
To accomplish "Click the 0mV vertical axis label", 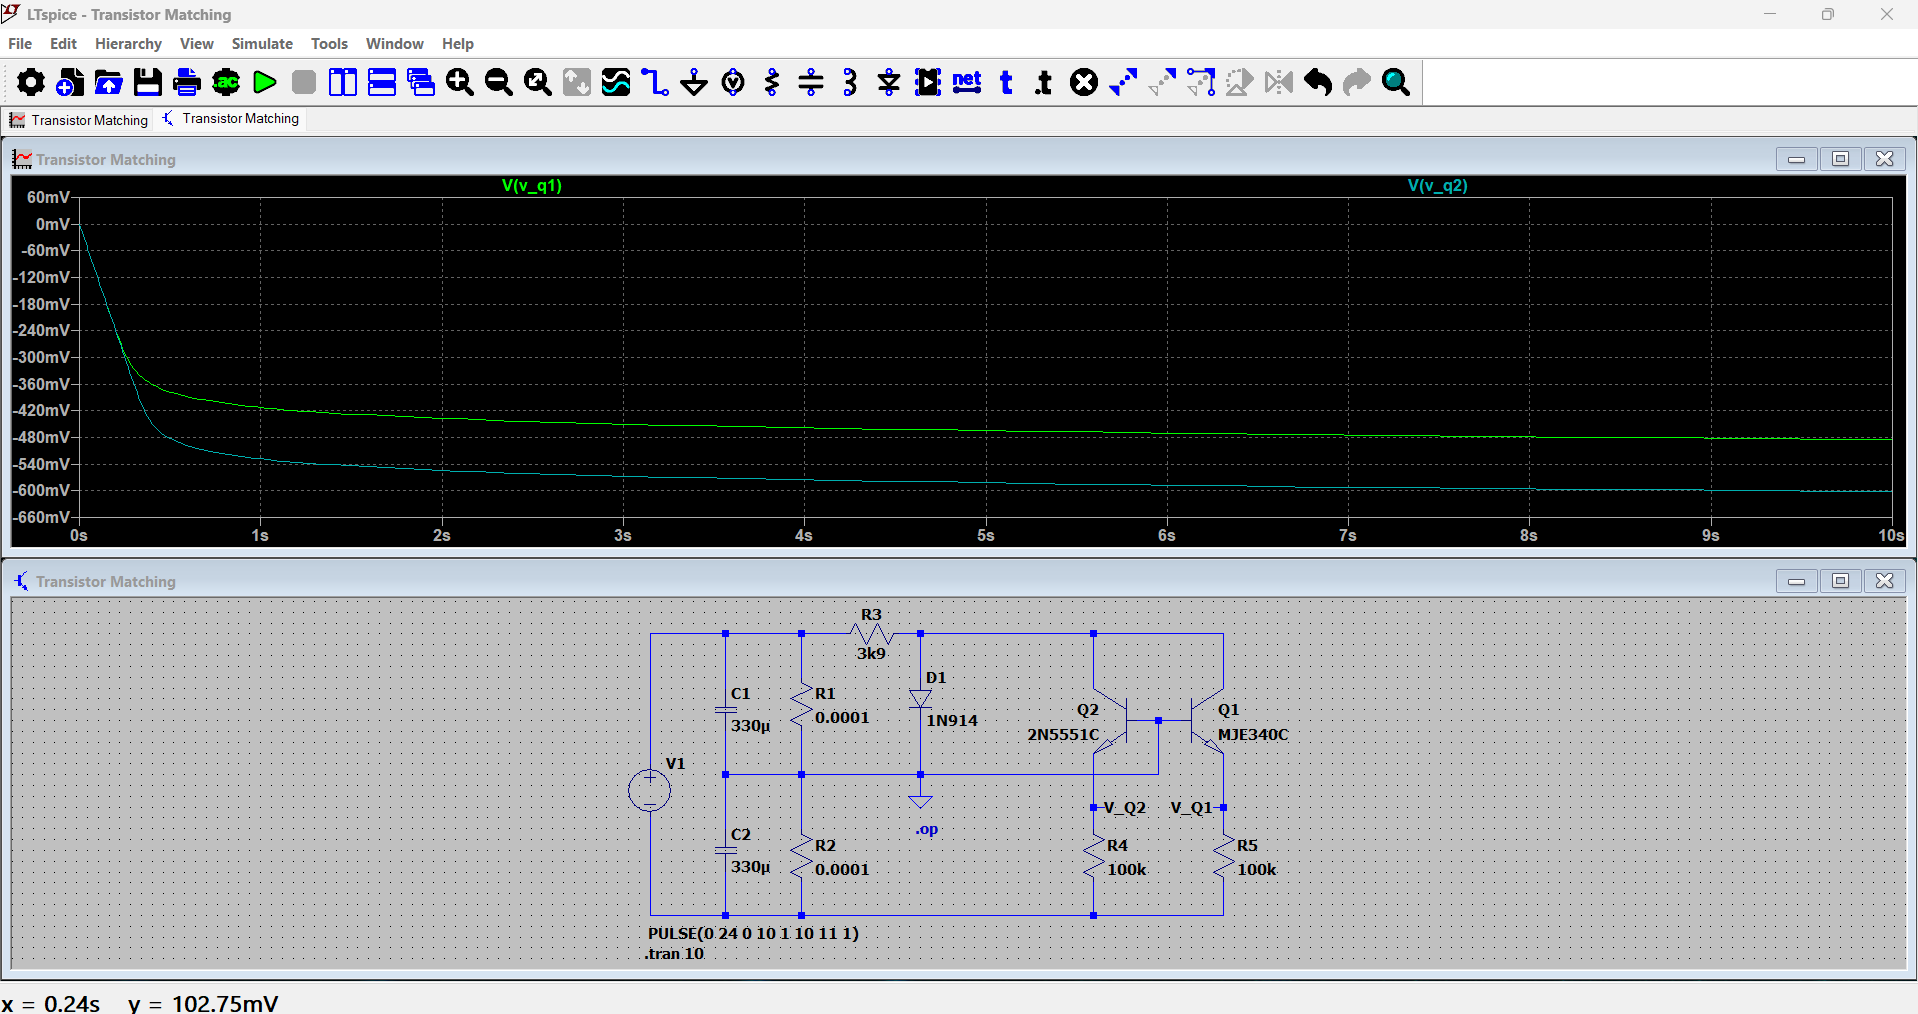I will tap(53, 224).
